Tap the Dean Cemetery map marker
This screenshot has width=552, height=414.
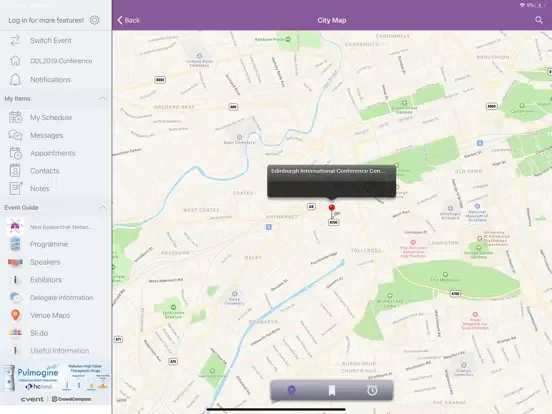point(239,137)
